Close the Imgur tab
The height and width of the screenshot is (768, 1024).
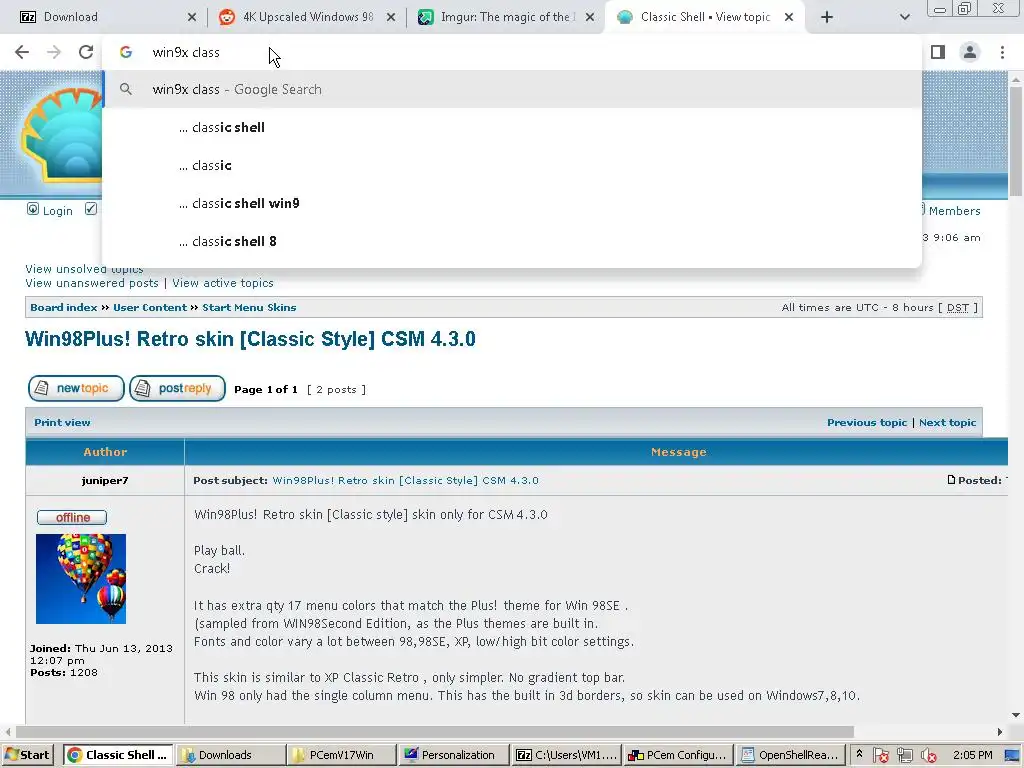(x=590, y=17)
